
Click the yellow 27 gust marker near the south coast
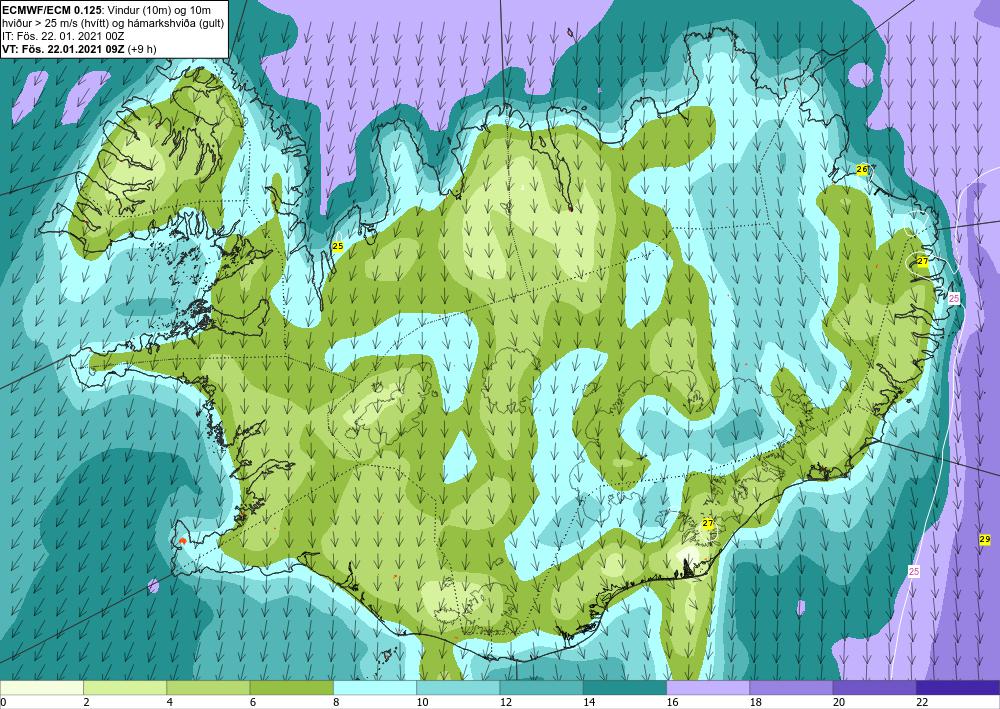[708, 523]
